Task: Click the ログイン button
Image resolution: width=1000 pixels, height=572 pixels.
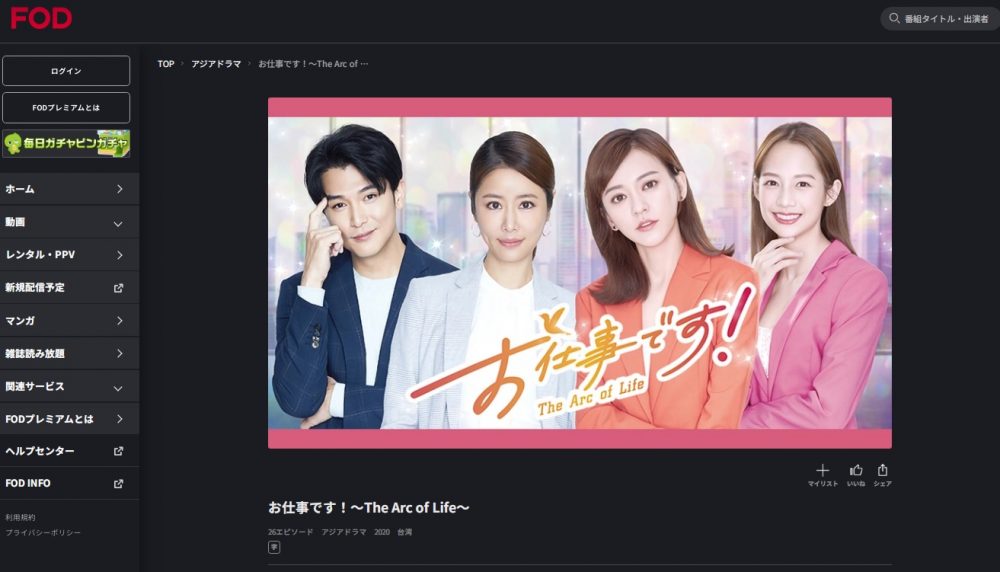Action: (x=66, y=71)
